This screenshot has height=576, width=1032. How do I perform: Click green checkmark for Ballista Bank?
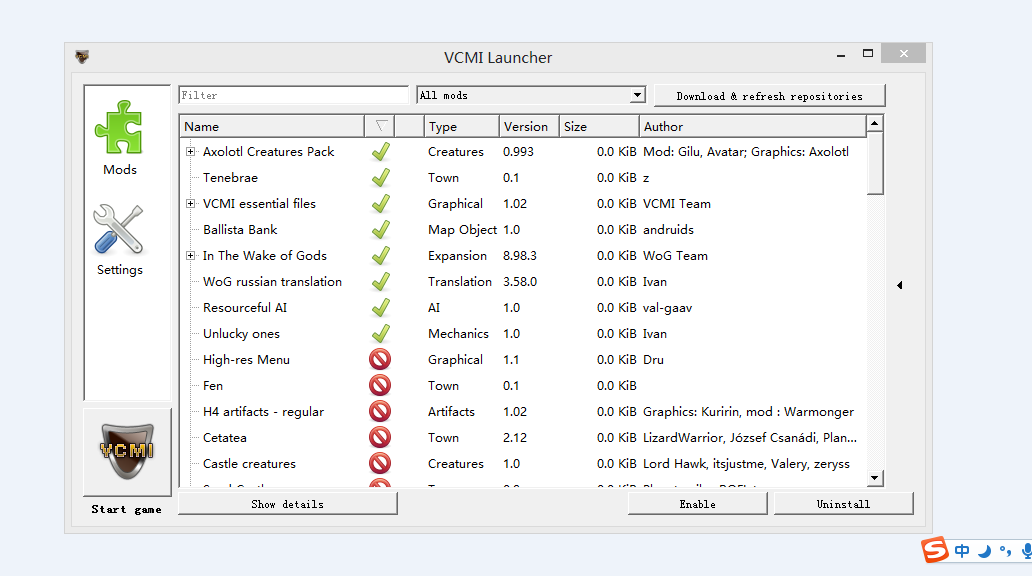(380, 230)
